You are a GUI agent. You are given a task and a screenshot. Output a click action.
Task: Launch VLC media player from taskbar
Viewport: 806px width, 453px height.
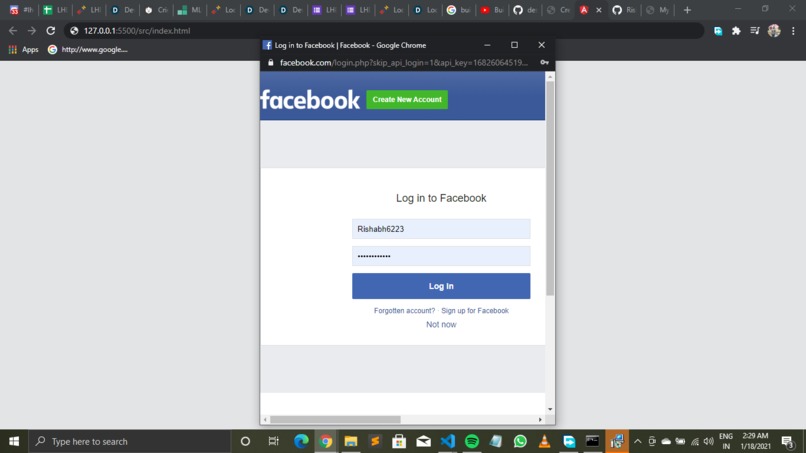point(544,441)
